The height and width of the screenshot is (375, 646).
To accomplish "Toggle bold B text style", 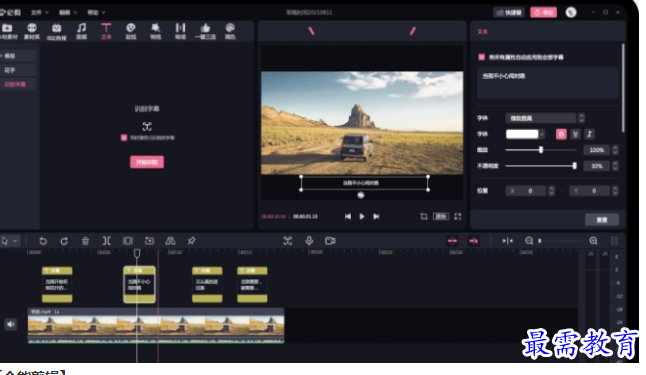I will click(561, 134).
